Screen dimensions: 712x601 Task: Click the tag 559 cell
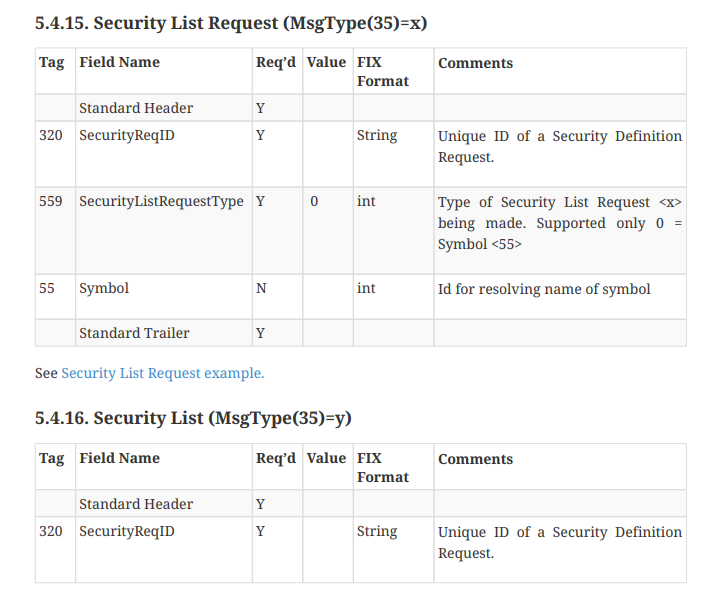click(x=55, y=231)
